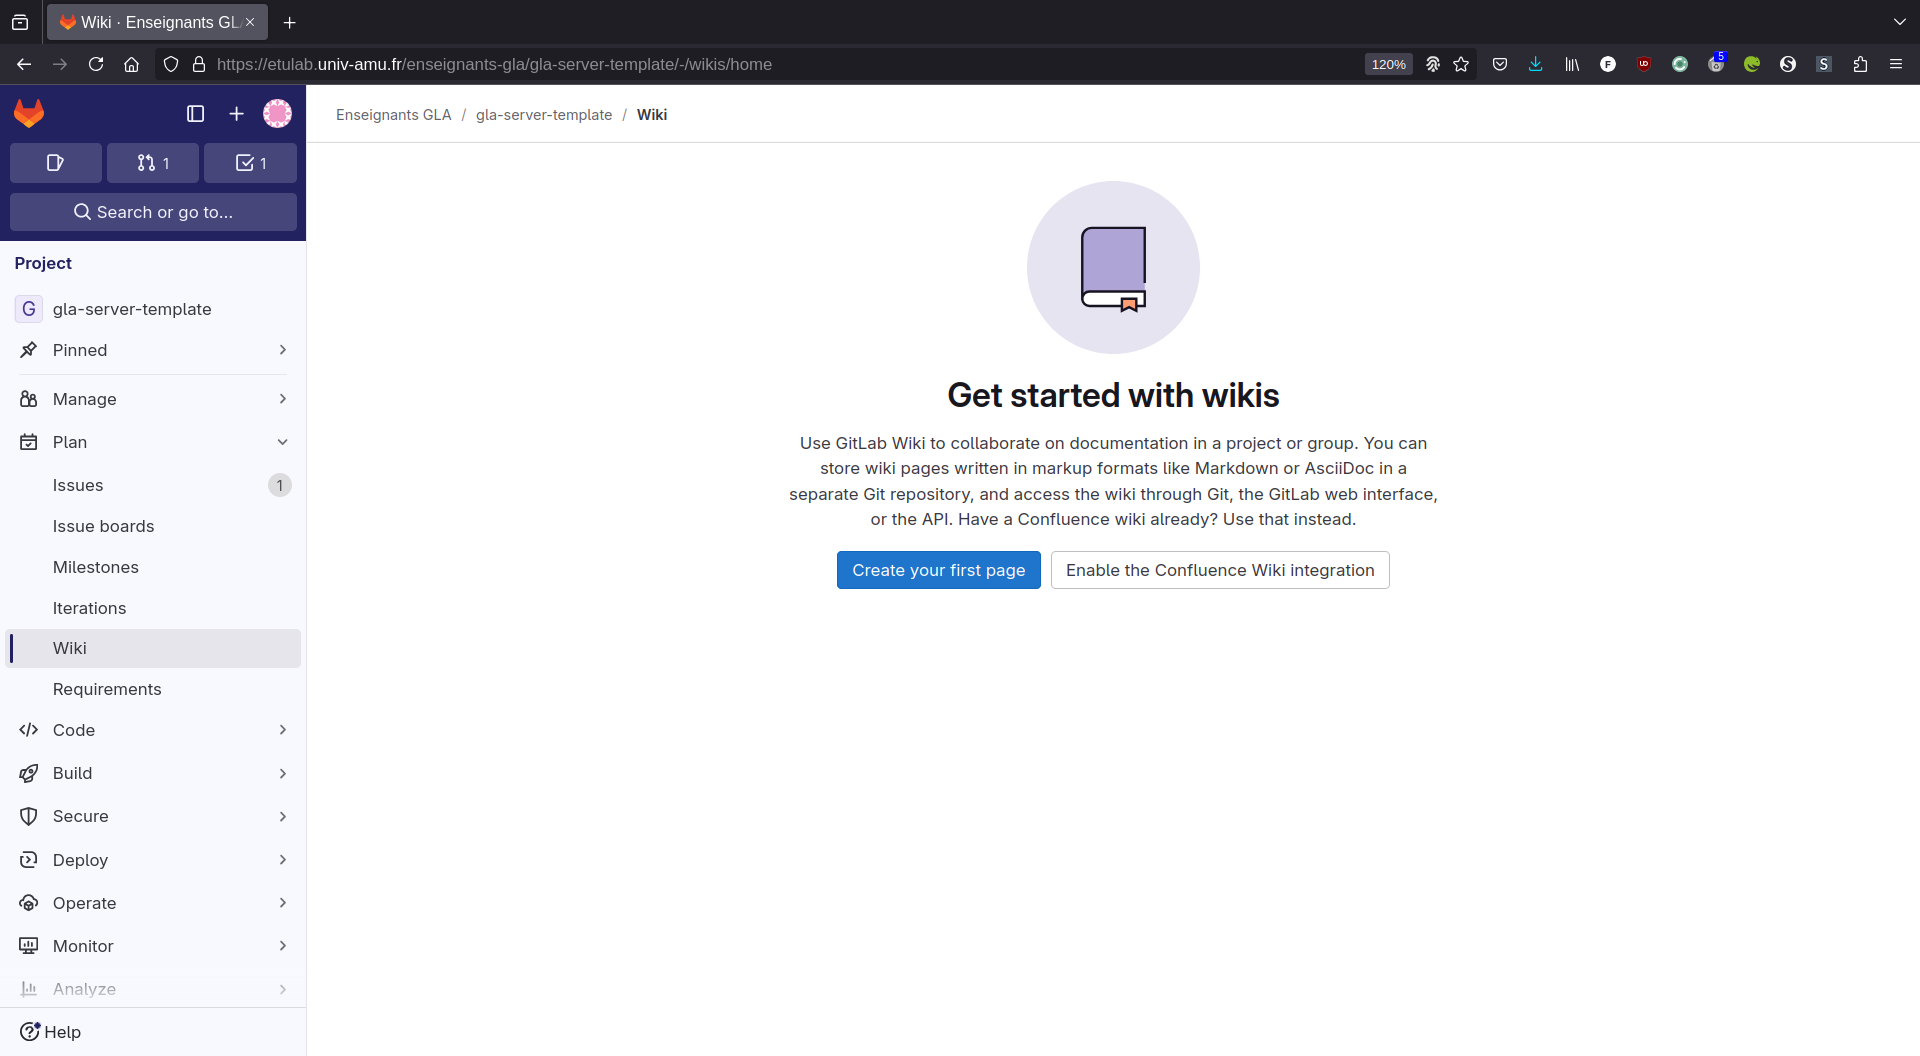Open the user avatar menu

(x=277, y=114)
